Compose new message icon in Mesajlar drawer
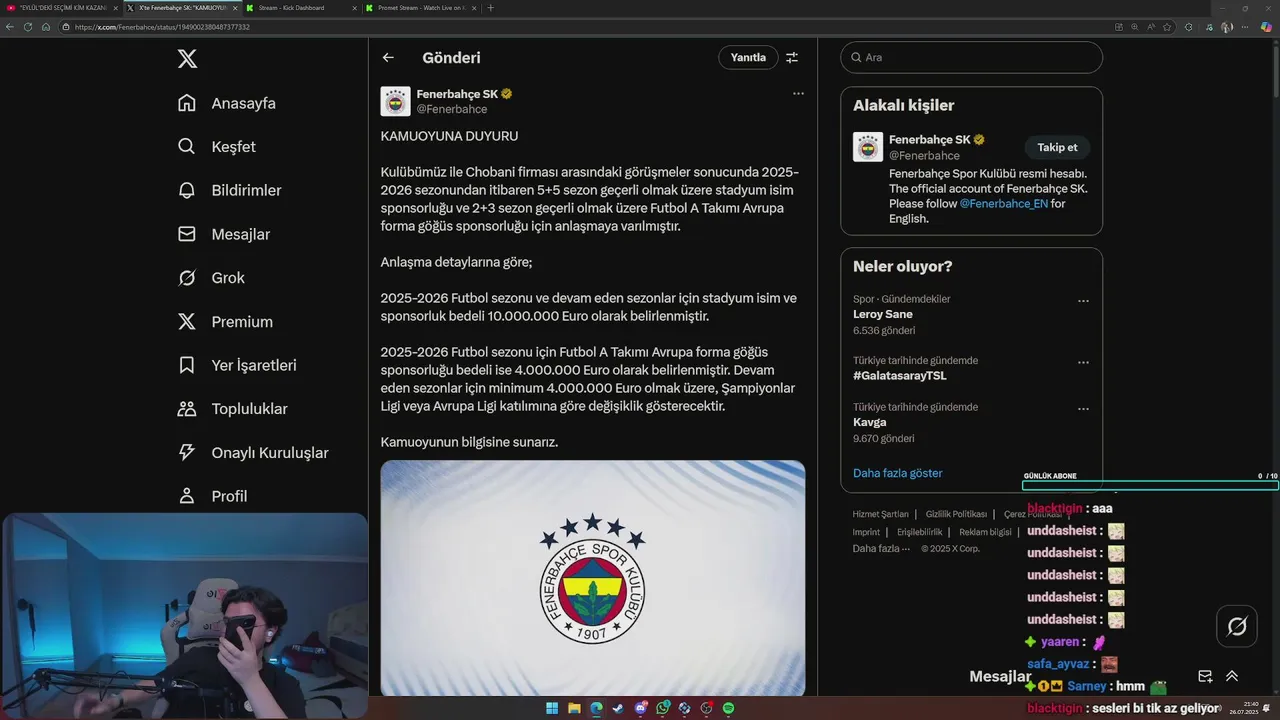This screenshot has width=1280, height=720. (x=1205, y=677)
